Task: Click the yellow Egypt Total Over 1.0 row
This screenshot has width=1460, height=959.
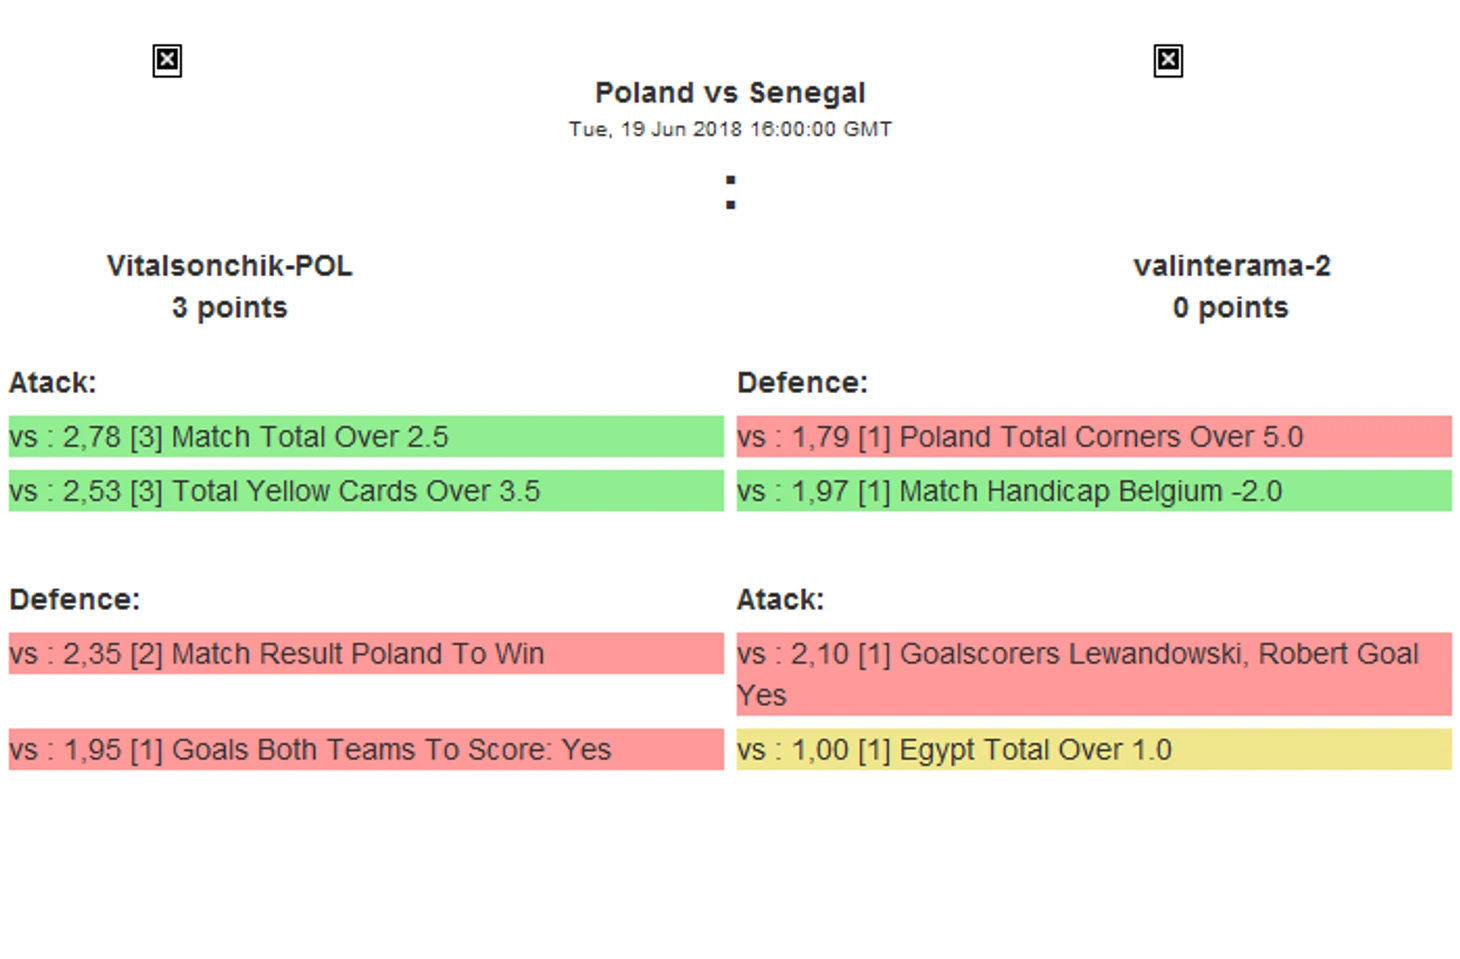Action: point(1094,749)
